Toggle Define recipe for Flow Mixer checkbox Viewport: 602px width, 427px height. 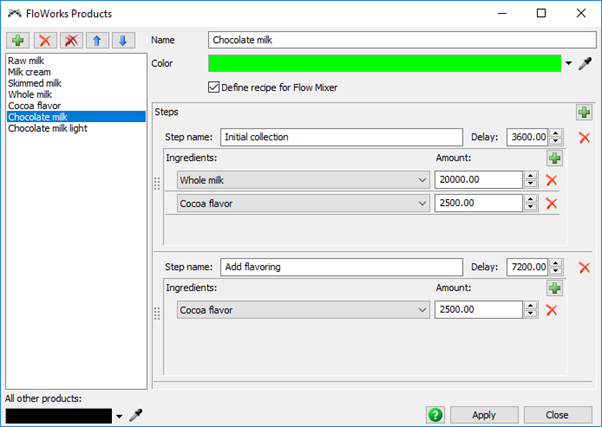point(214,87)
